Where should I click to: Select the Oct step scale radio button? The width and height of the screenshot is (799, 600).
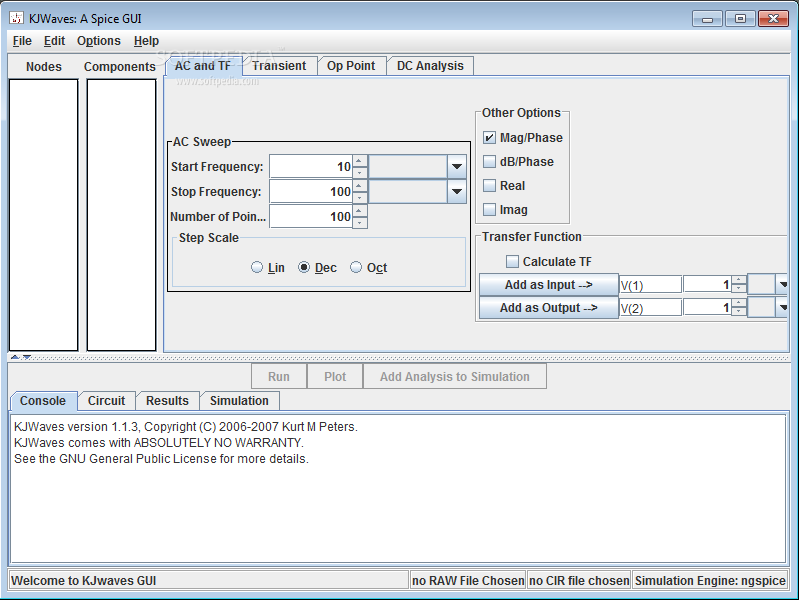point(356,267)
